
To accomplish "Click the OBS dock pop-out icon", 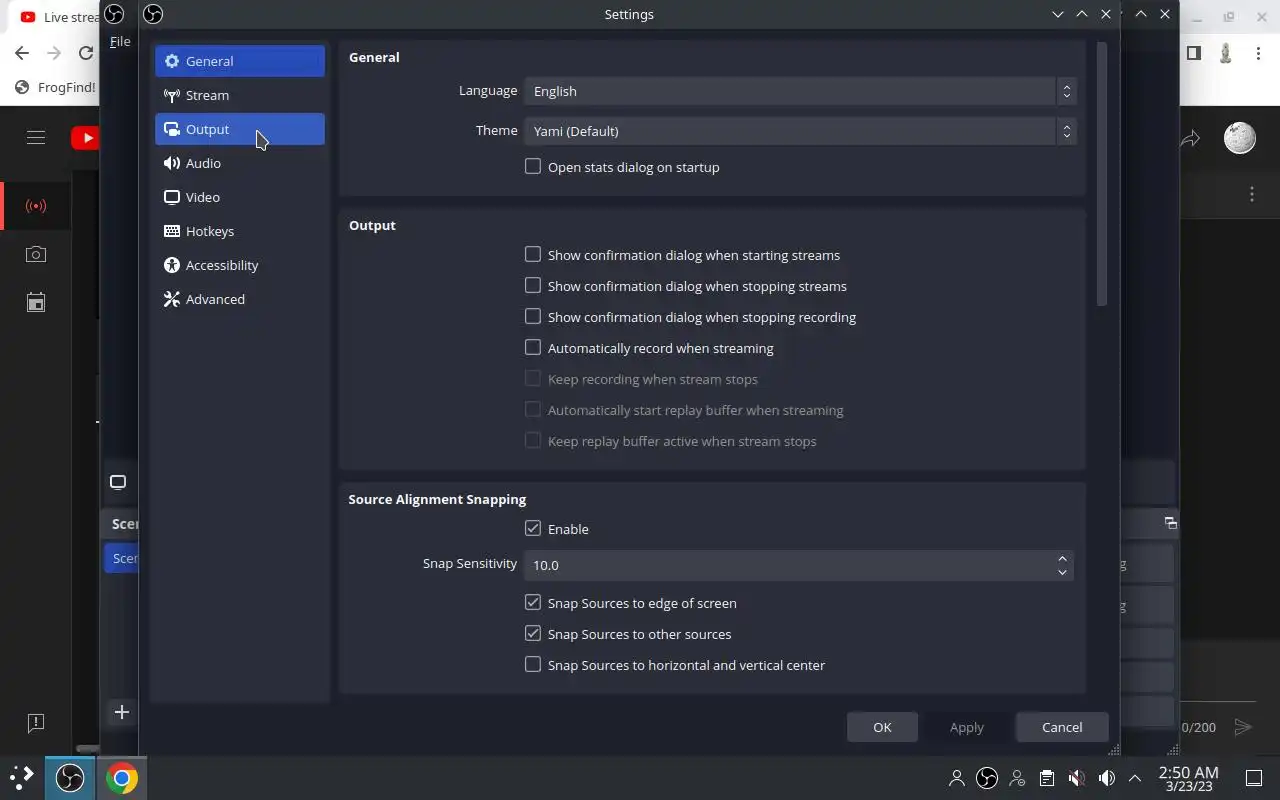I will [x=1171, y=523].
